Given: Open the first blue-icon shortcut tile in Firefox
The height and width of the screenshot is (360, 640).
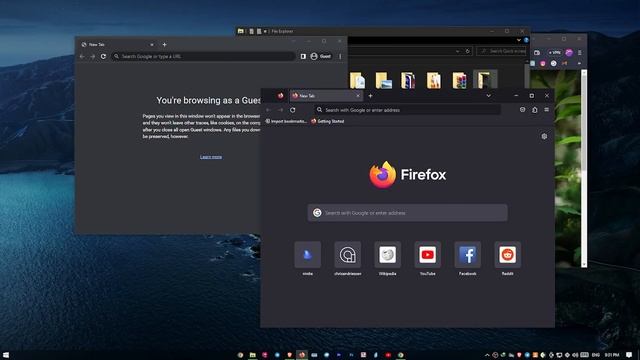Looking at the screenshot, I should coord(307,255).
